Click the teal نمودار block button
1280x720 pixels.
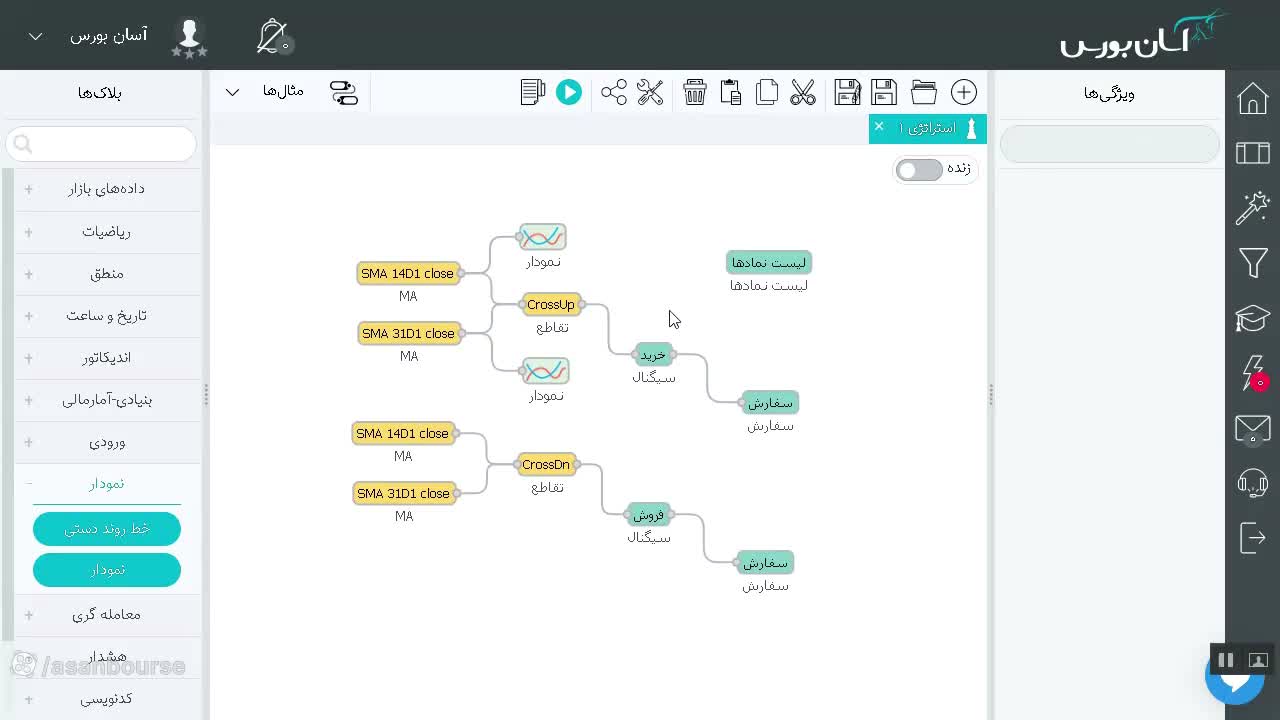point(107,570)
